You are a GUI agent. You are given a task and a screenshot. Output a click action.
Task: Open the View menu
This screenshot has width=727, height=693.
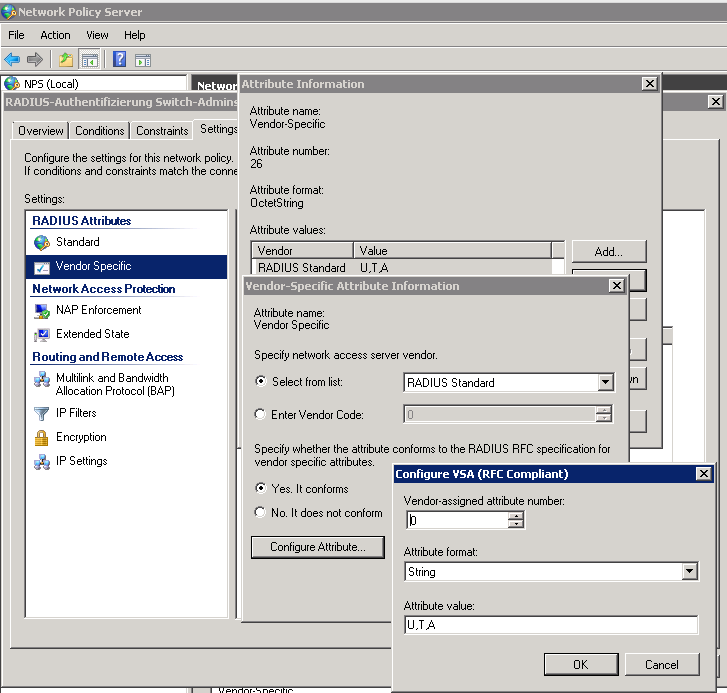(x=97, y=35)
